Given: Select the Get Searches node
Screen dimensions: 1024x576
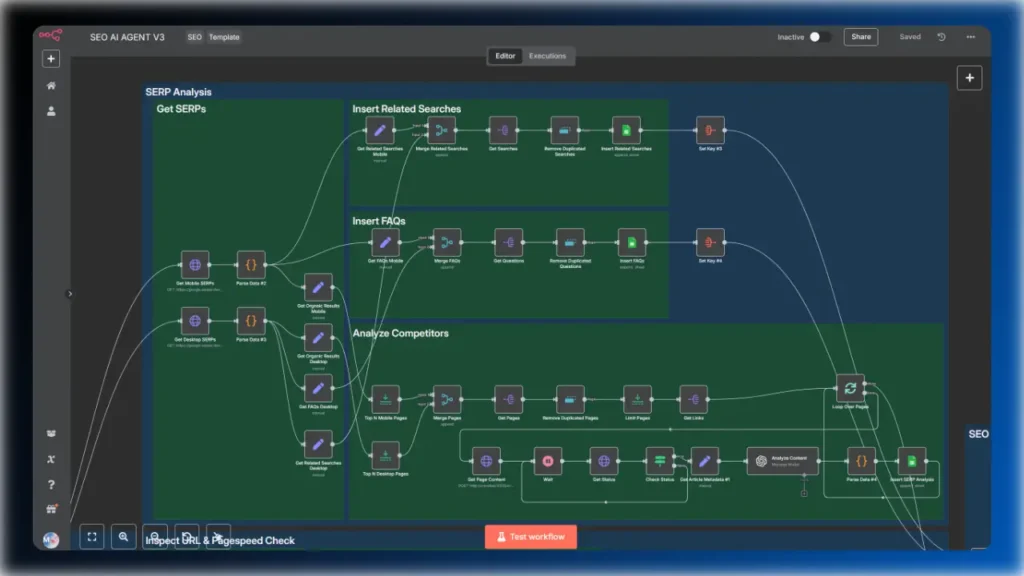Looking at the screenshot, I should pos(503,131).
